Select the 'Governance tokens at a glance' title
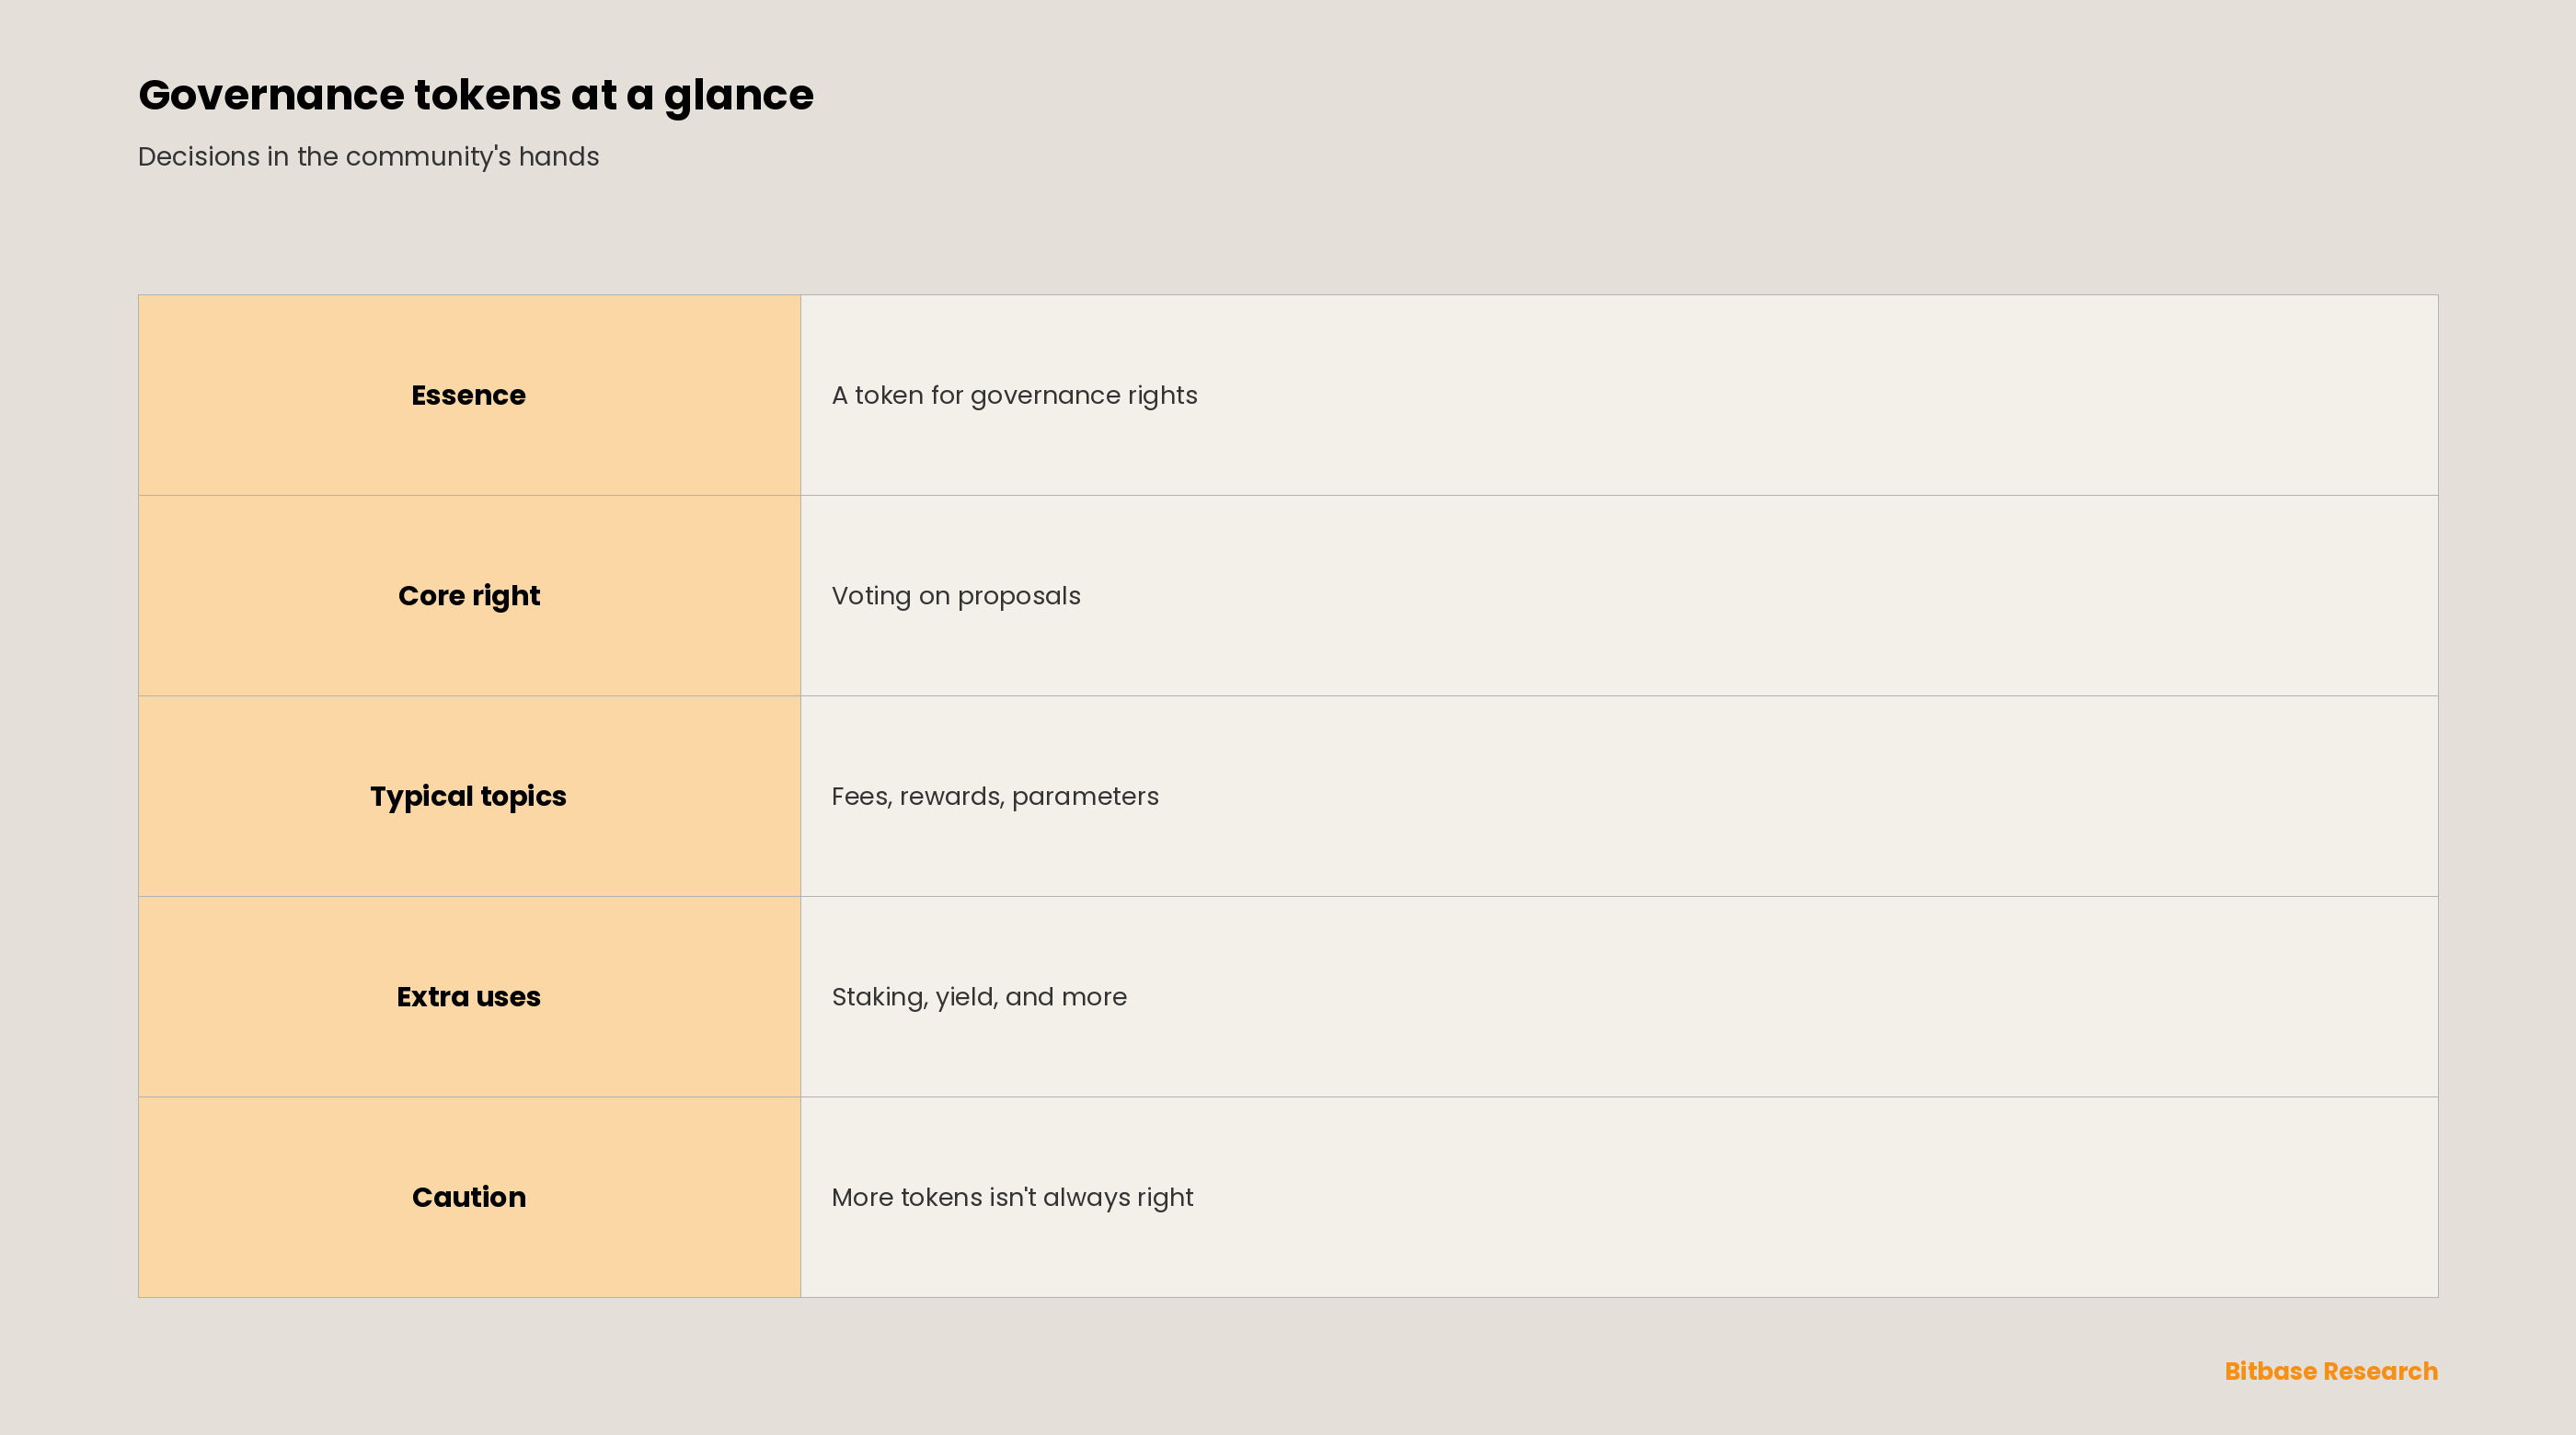 [476, 96]
